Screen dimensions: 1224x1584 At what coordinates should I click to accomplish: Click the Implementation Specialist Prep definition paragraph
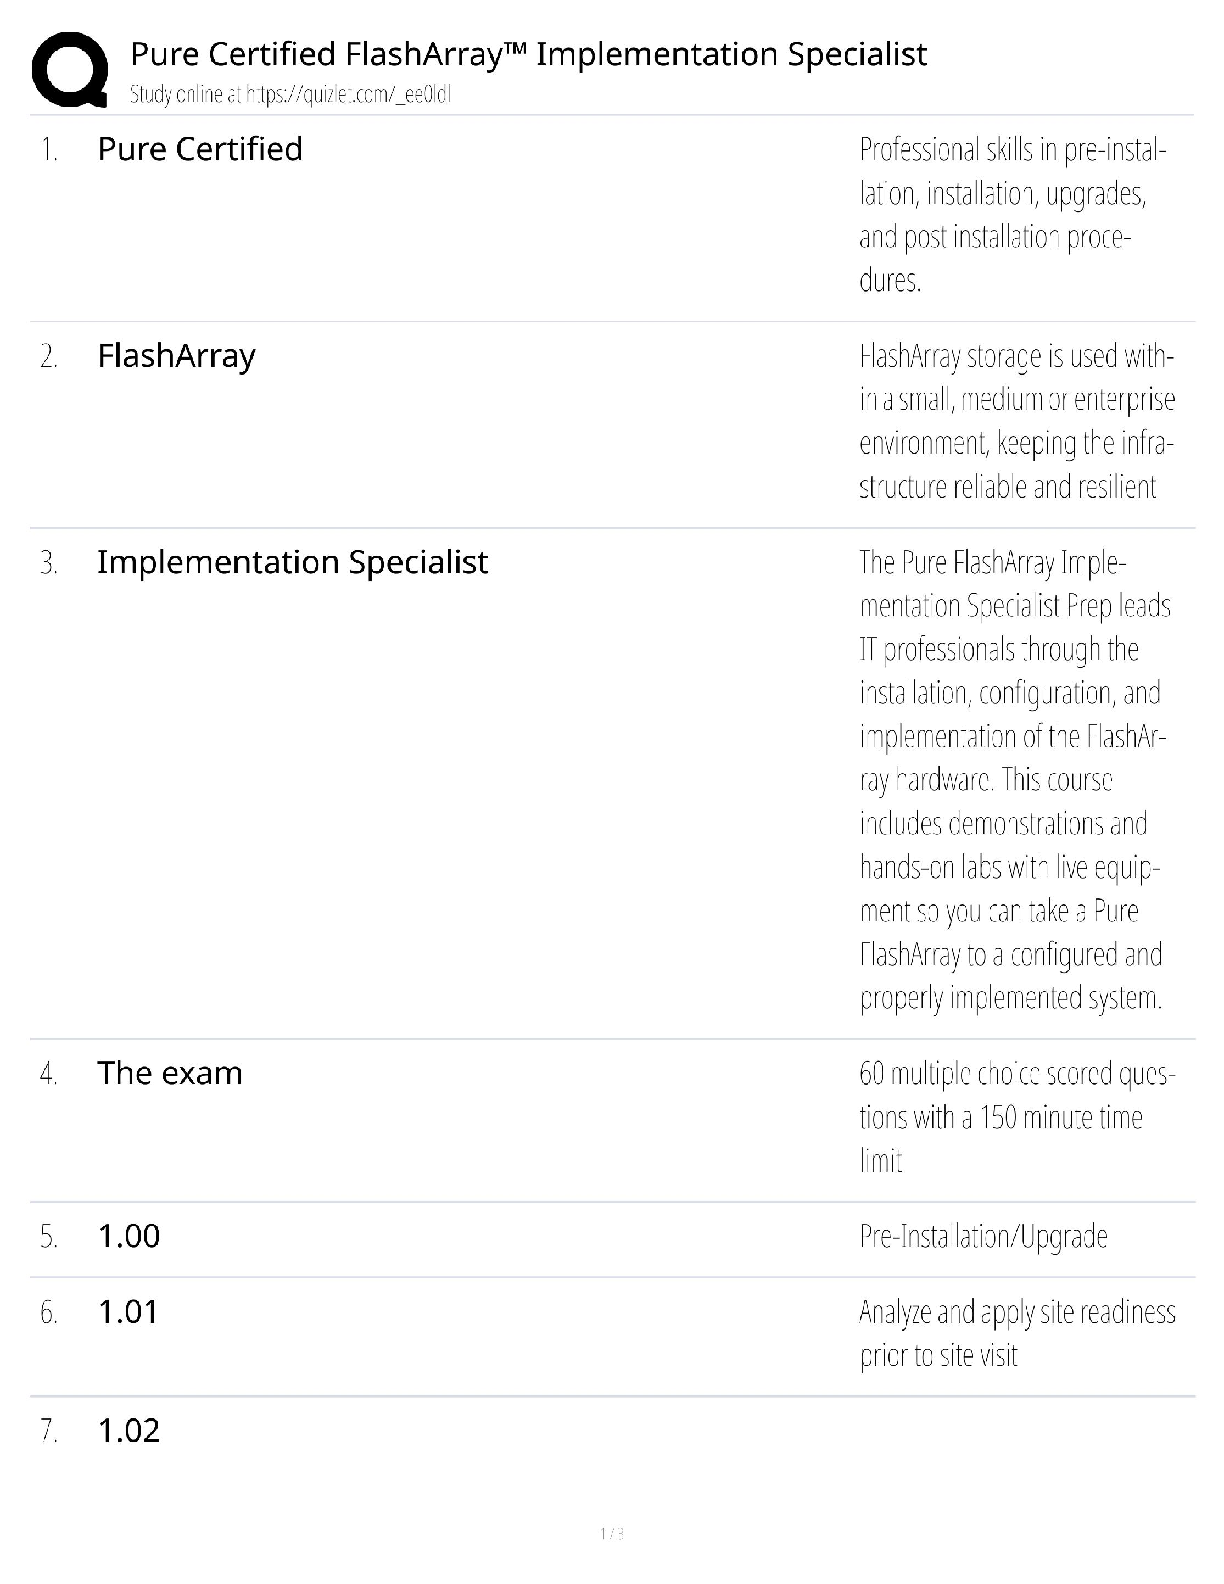tap(1014, 780)
